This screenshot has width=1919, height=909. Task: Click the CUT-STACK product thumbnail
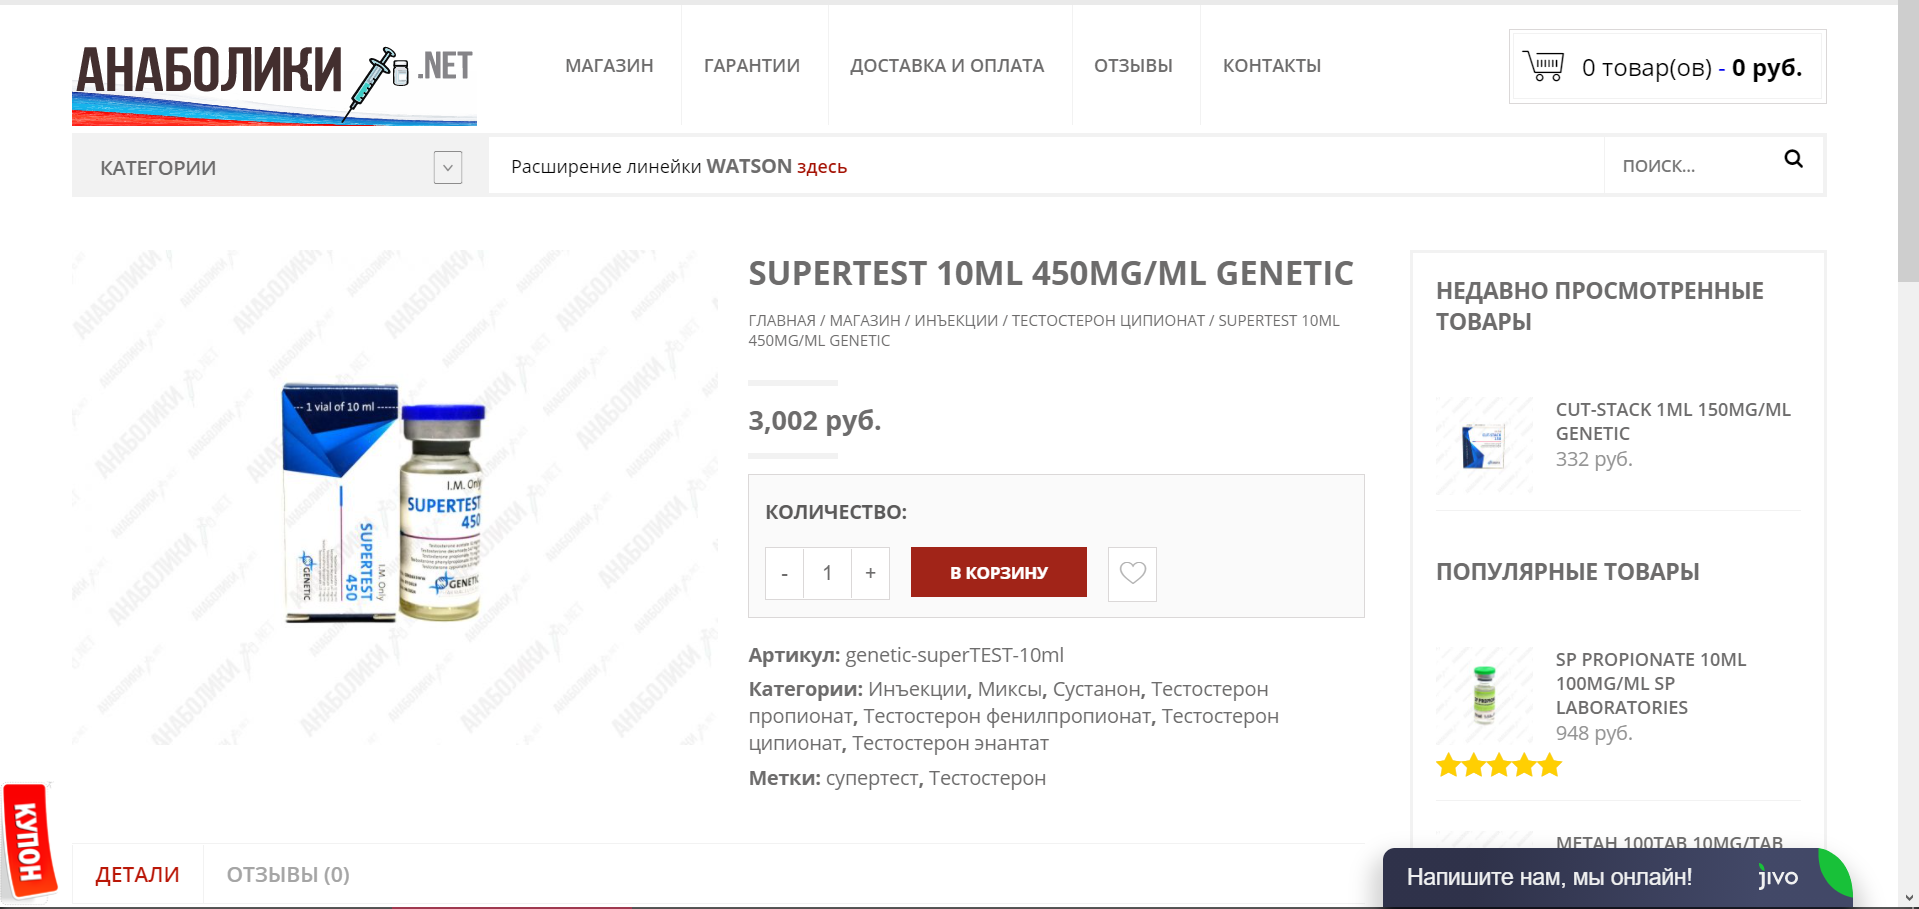click(1484, 444)
